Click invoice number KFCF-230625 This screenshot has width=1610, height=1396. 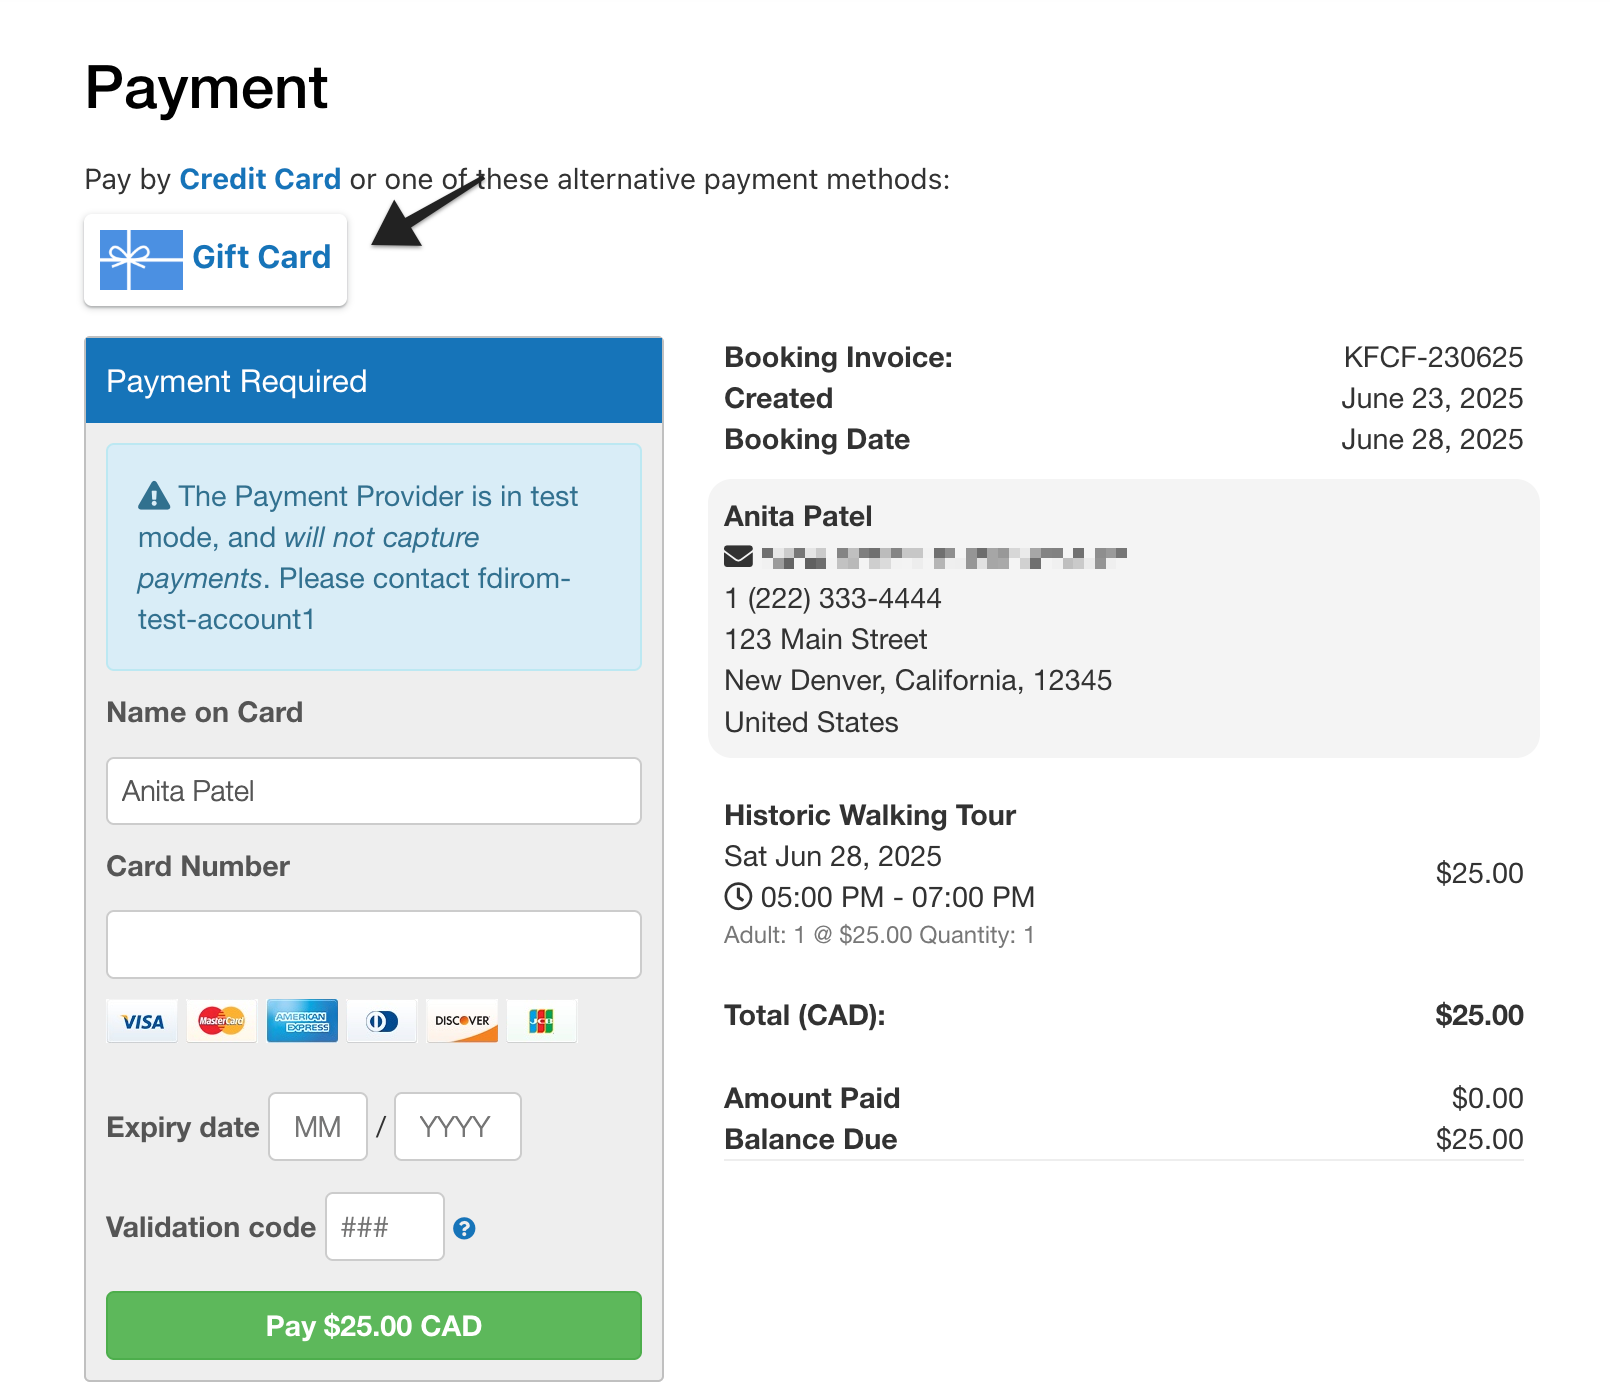point(1433,357)
